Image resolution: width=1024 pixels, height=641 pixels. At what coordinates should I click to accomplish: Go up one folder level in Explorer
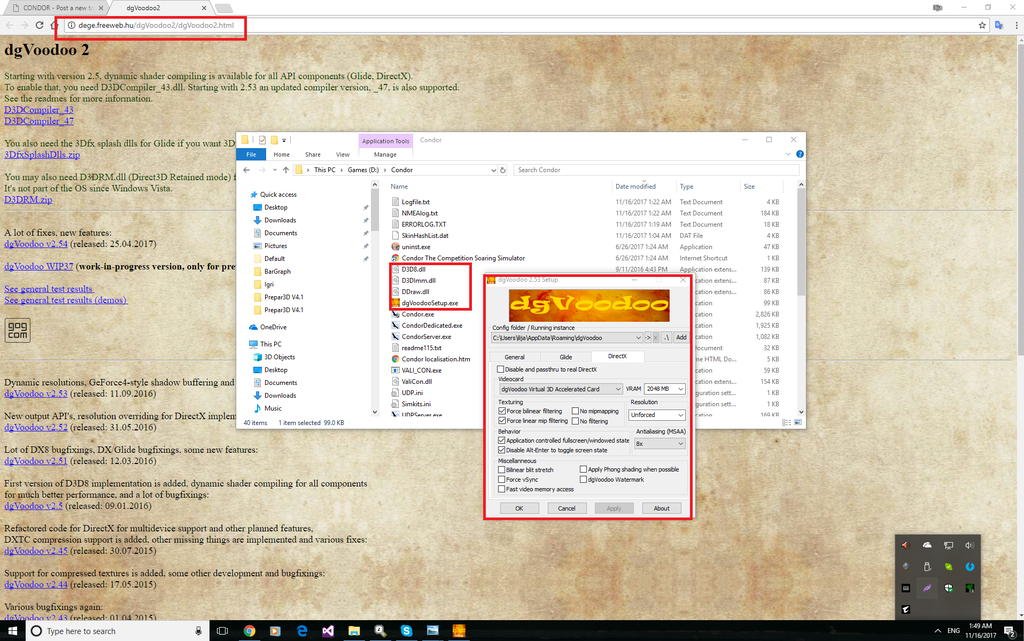click(285, 170)
